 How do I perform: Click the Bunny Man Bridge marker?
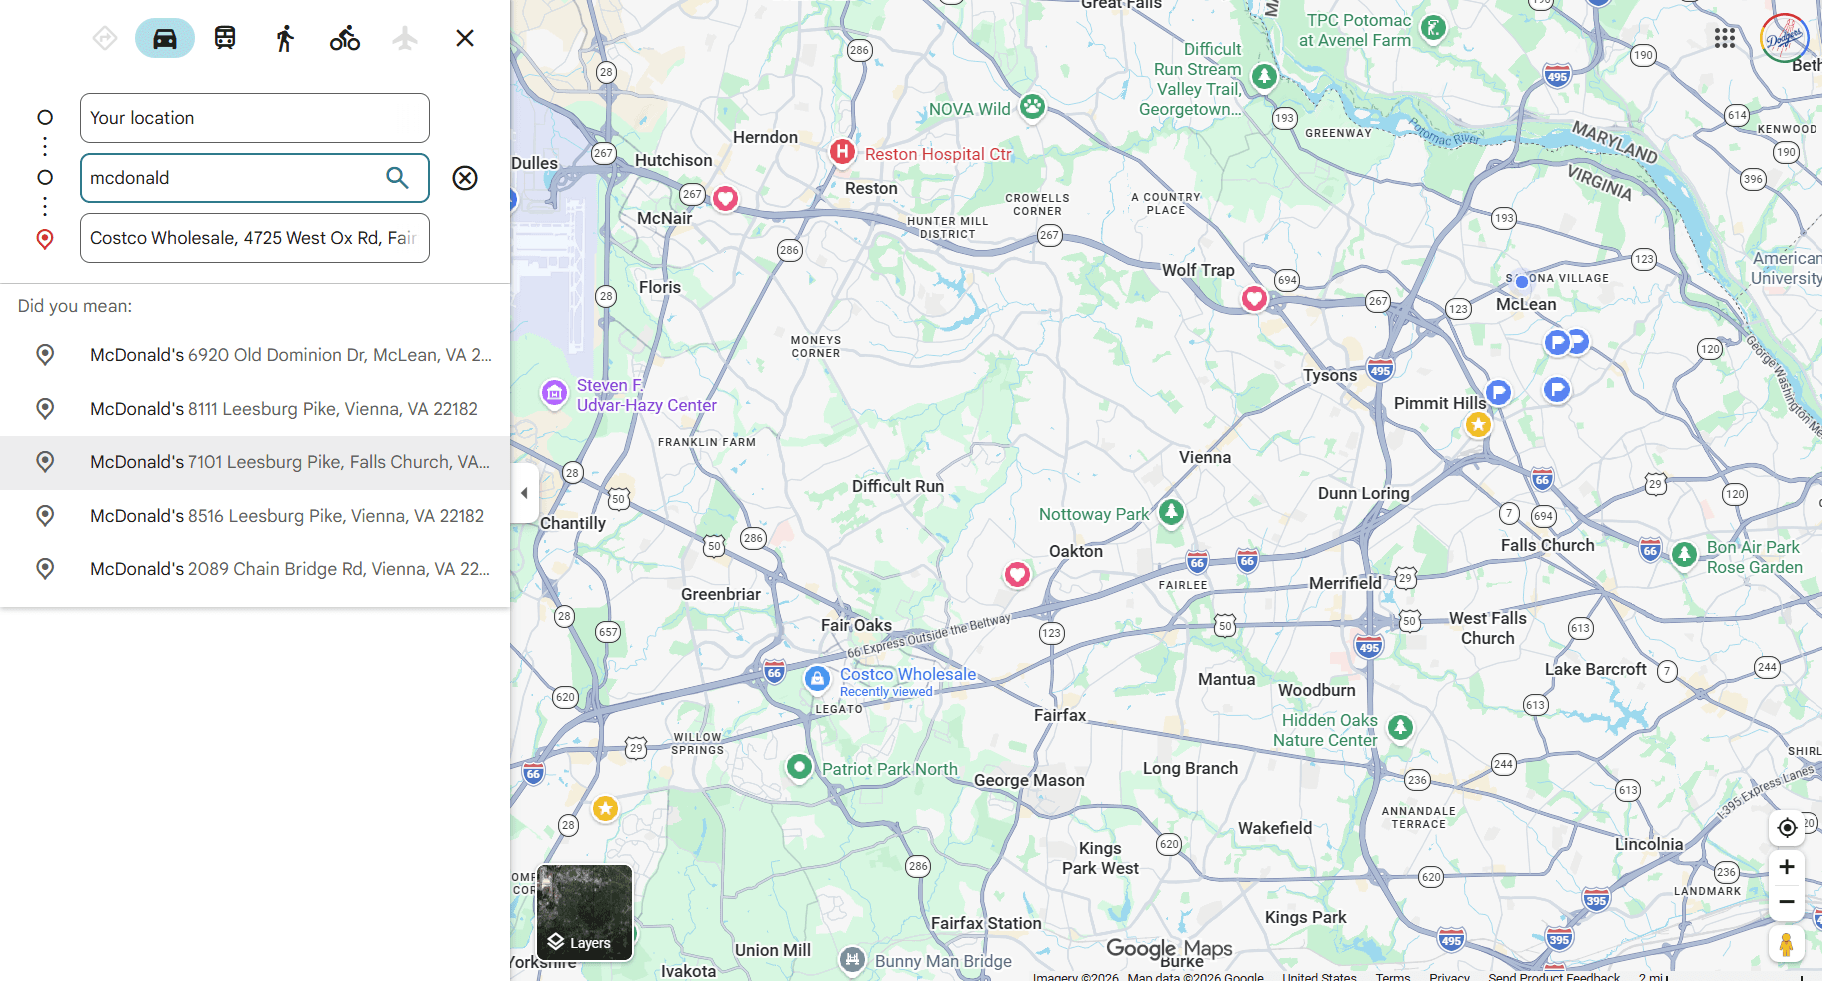click(x=852, y=960)
